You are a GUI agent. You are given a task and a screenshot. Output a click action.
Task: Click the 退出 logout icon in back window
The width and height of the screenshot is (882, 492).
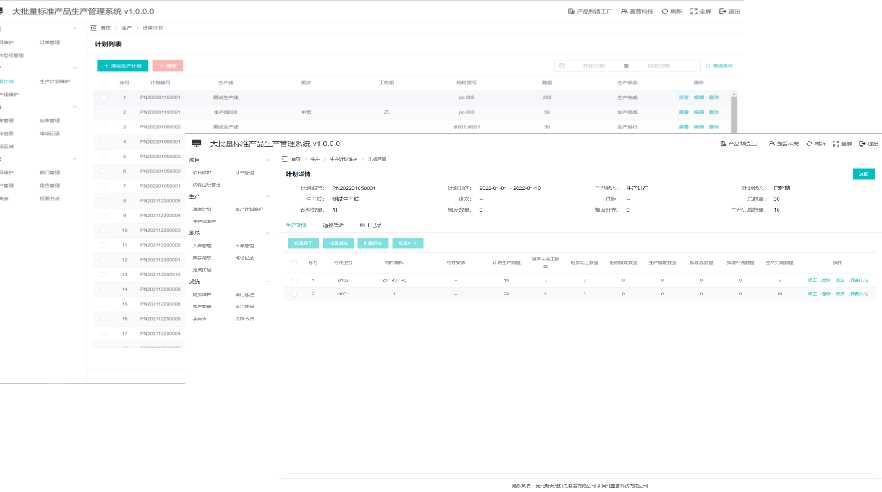(723, 11)
